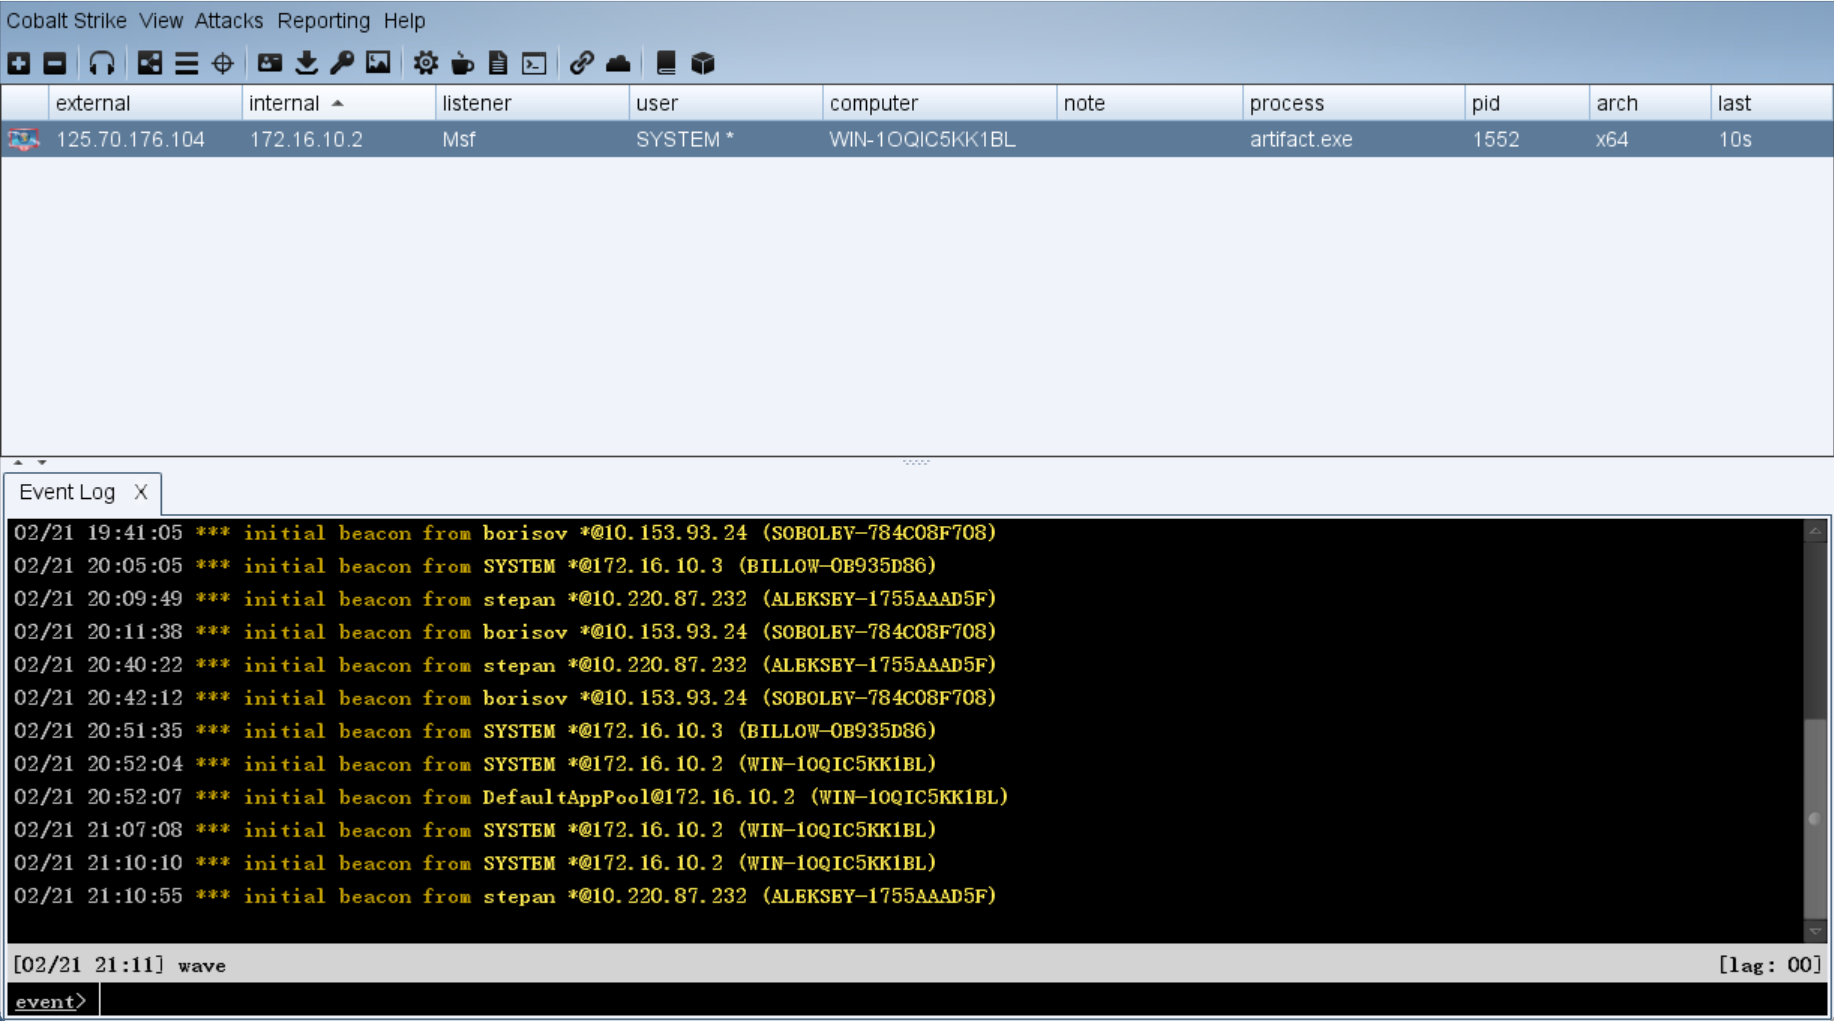
Task: Open listeners via the headphones icon
Action: coord(101,64)
